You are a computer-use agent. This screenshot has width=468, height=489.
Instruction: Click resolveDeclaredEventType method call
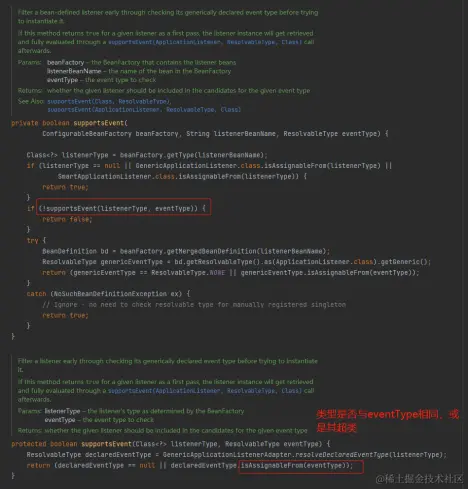(x=342, y=455)
